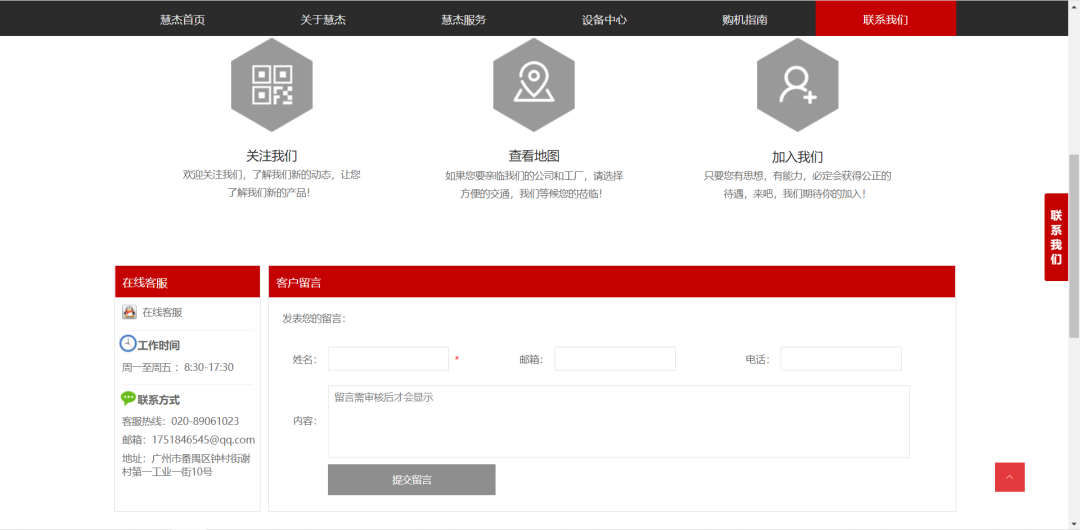Screen dimensions: 1080x530
Task: Click the 在线客服 link next to QQ icon
Action: (163, 312)
